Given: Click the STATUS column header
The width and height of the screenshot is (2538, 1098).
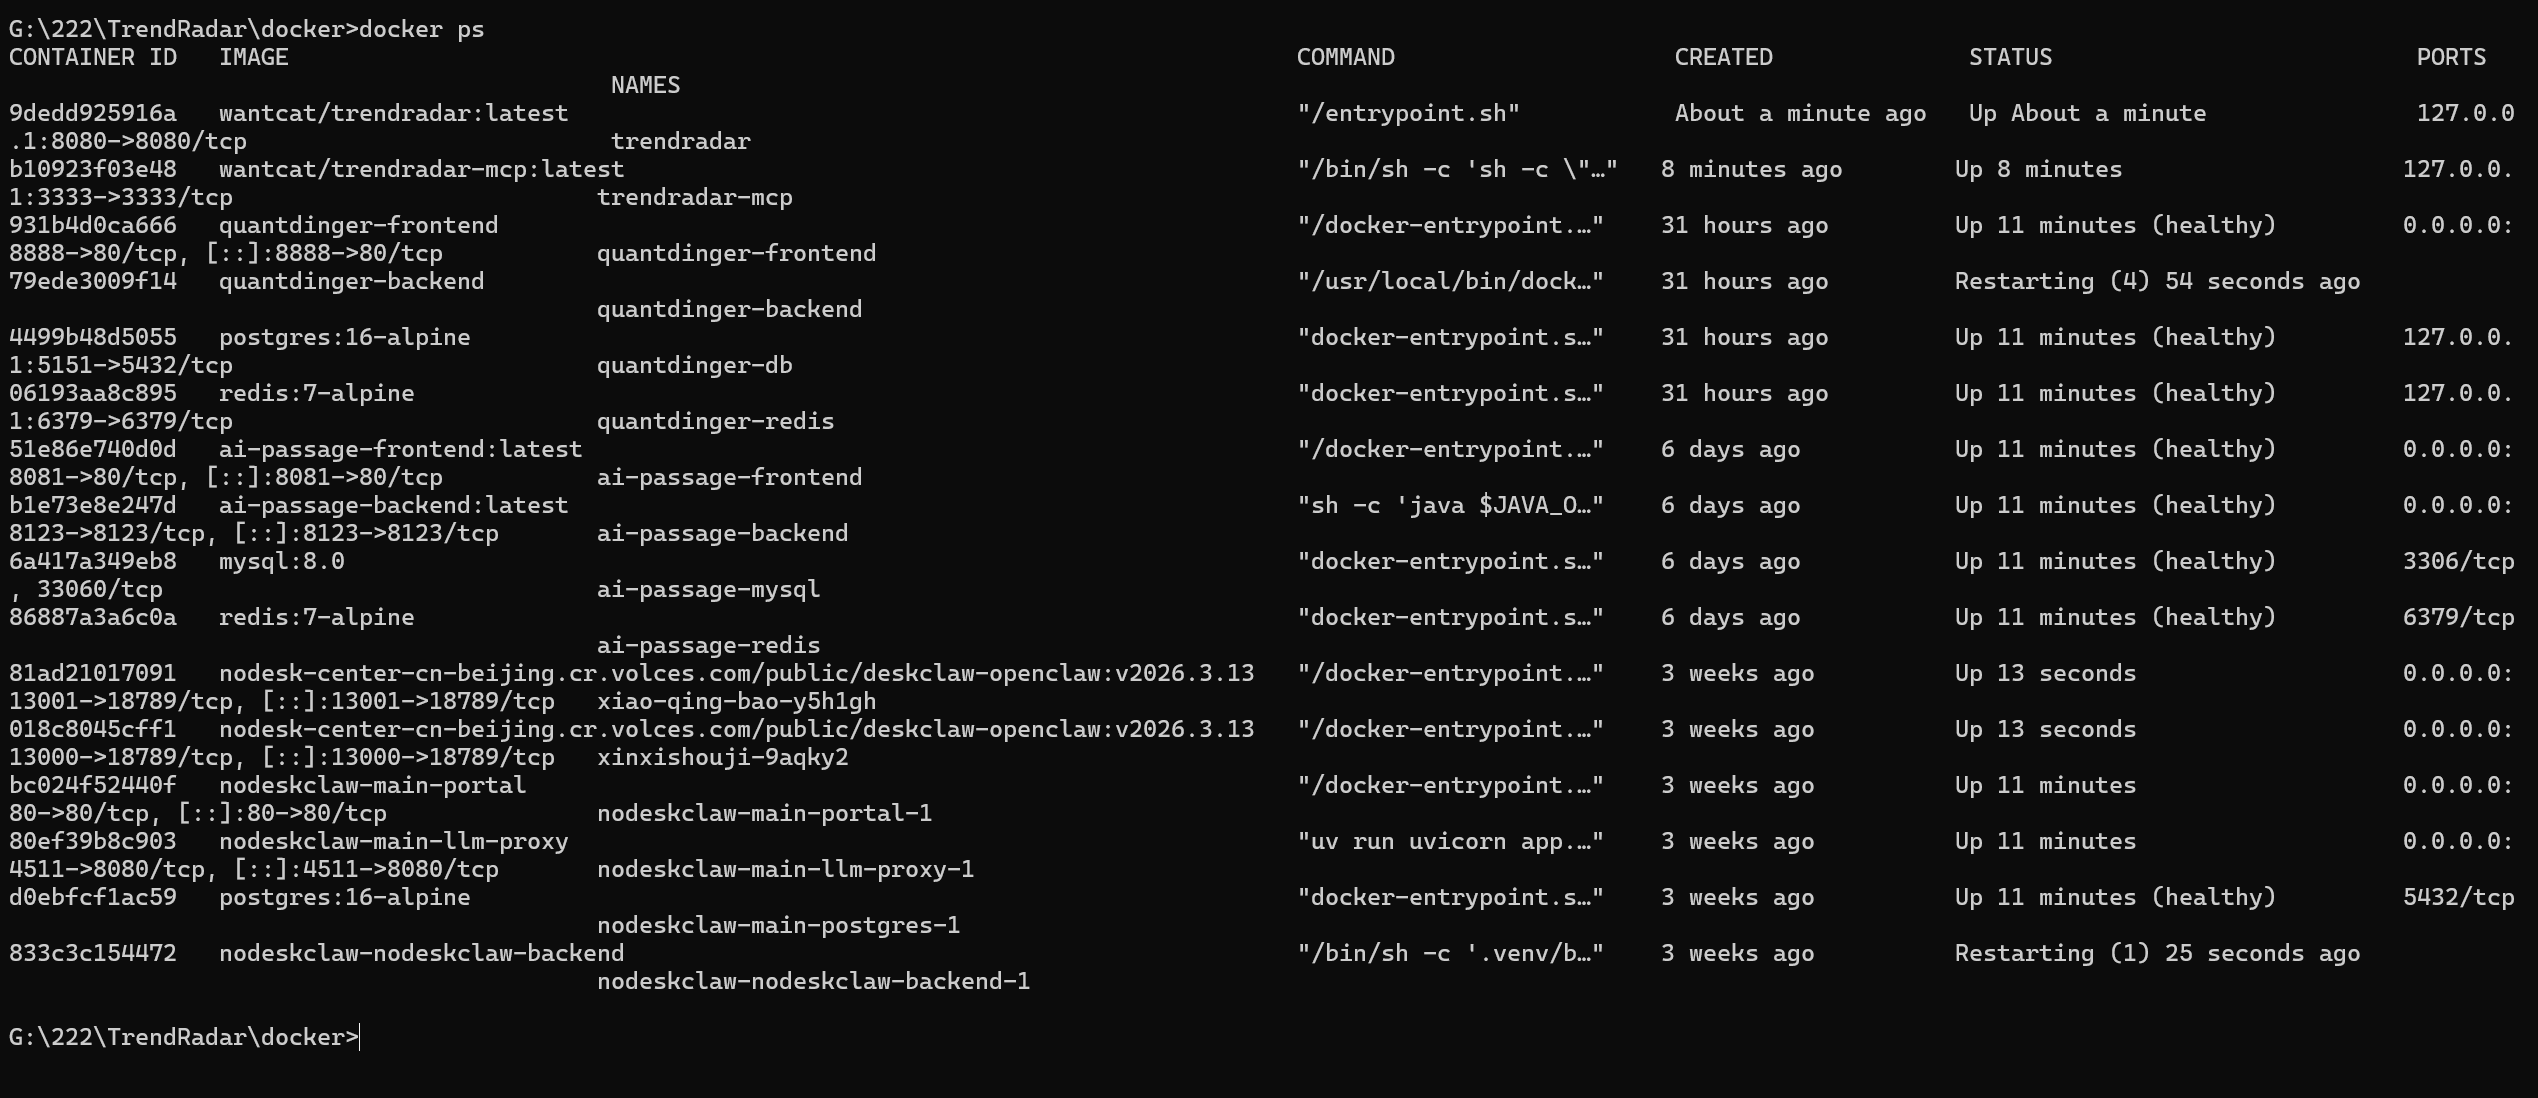Looking at the screenshot, I should point(2010,57).
